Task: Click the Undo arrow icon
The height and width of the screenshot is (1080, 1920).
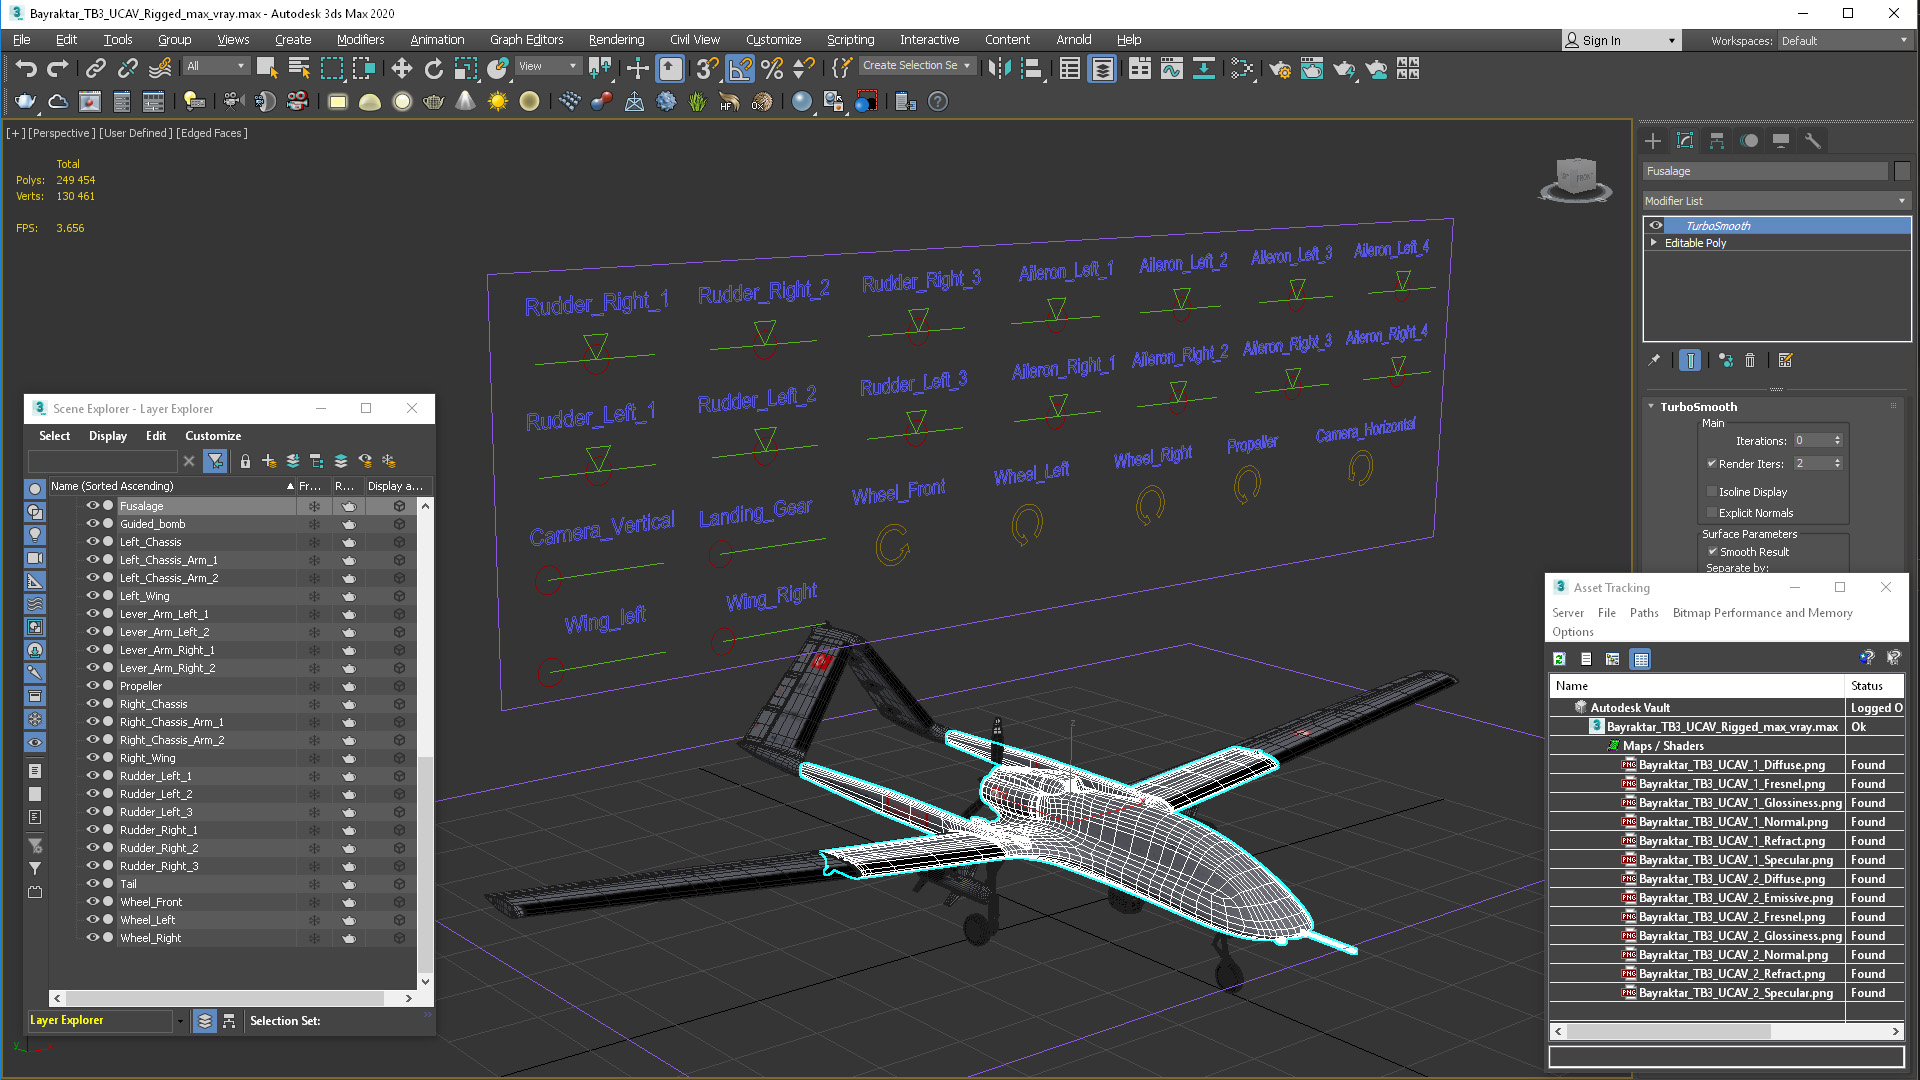Action: (x=26, y=68)
